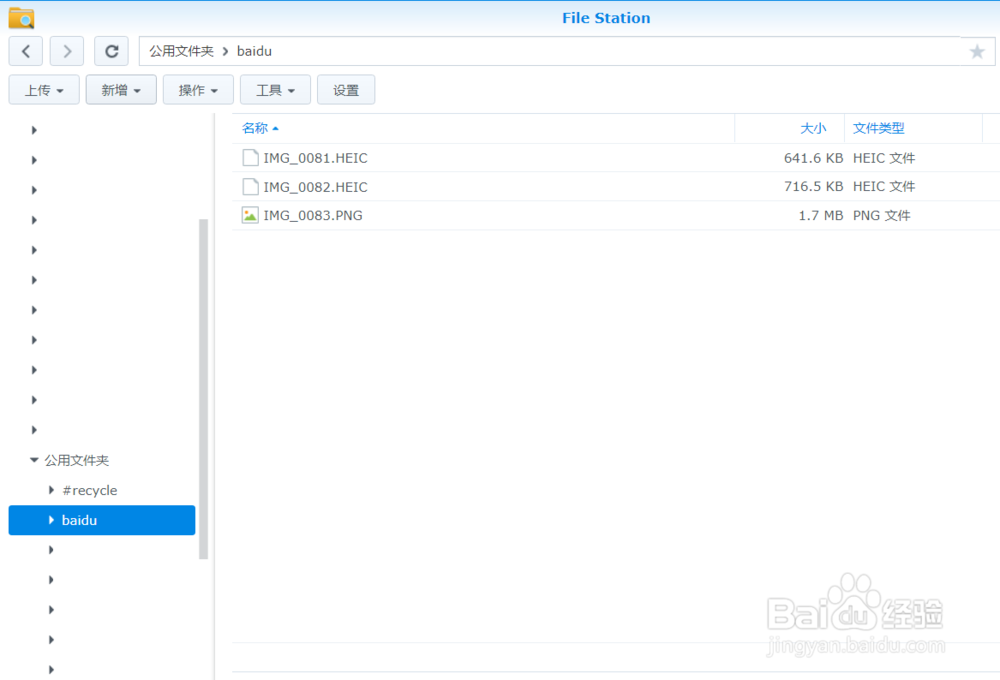Go forward with the right arrow button

tap(67, 51)
